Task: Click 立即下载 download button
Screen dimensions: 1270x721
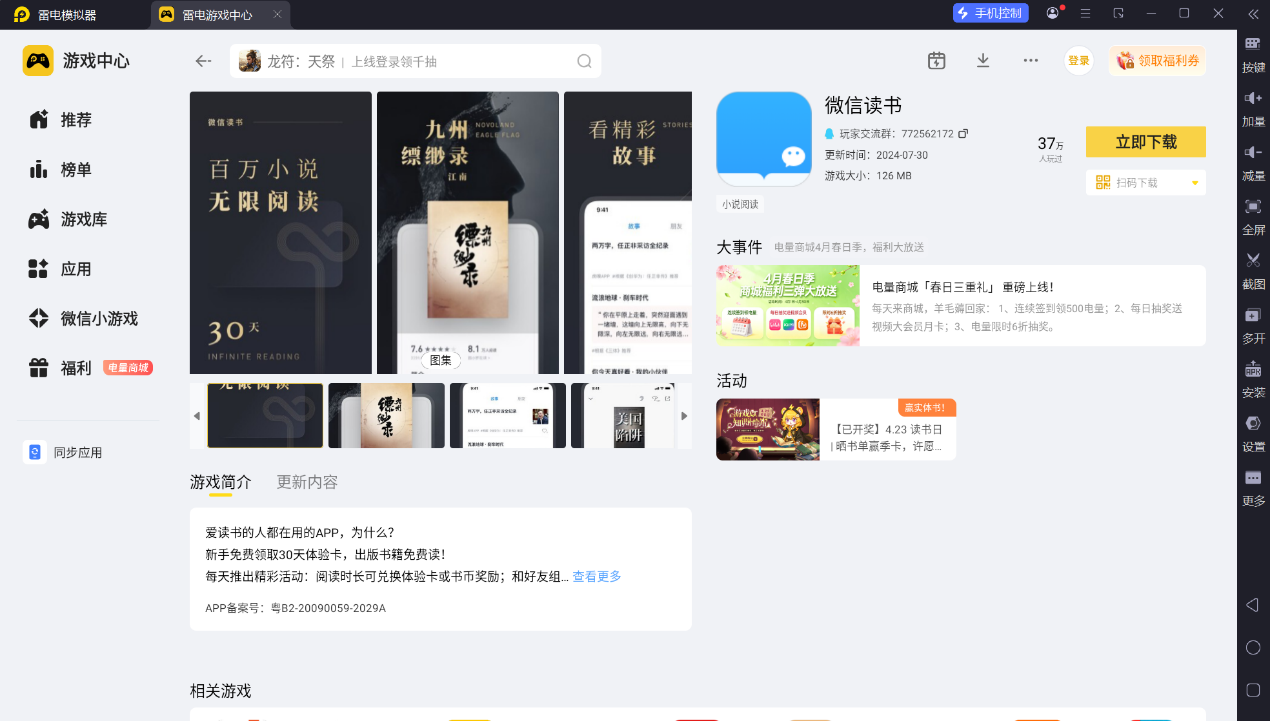Action: click(1146, 142)
